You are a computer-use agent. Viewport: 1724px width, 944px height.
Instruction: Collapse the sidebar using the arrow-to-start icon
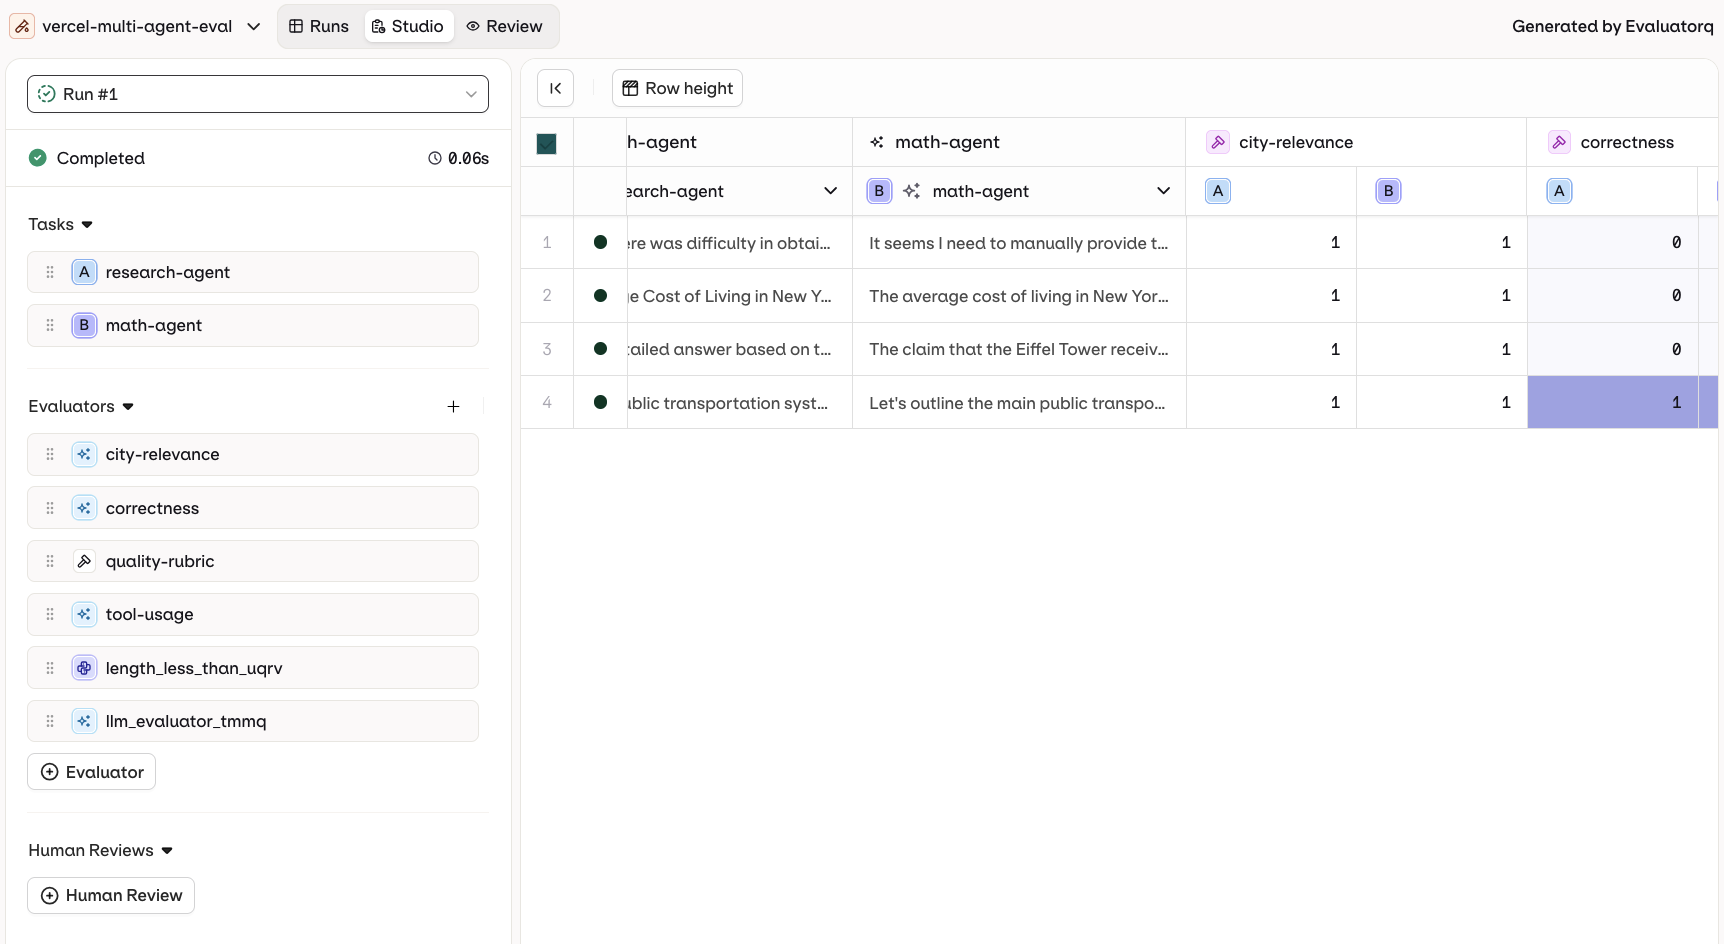(555, 88)
